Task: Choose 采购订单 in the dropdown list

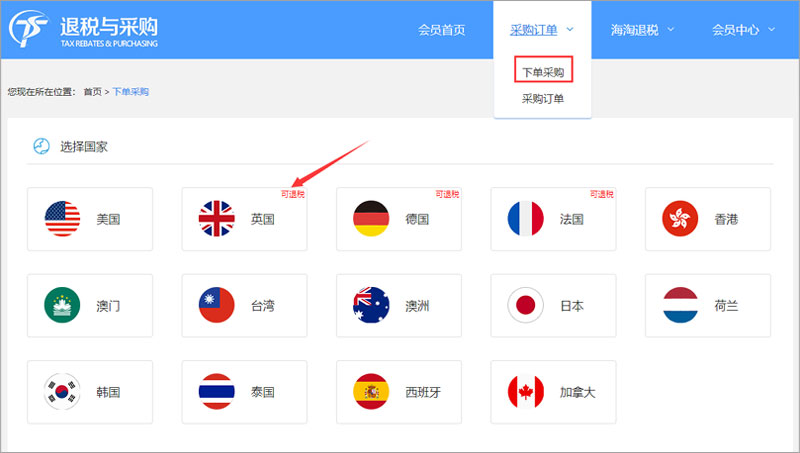Action: pos(543,98)
